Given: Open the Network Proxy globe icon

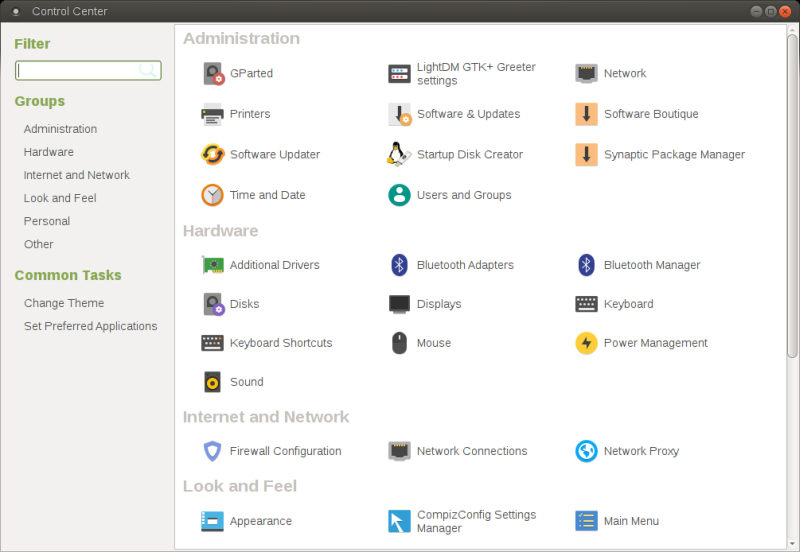Looking at the screenshot, I should pyautogui.click(x=587, y=451).
